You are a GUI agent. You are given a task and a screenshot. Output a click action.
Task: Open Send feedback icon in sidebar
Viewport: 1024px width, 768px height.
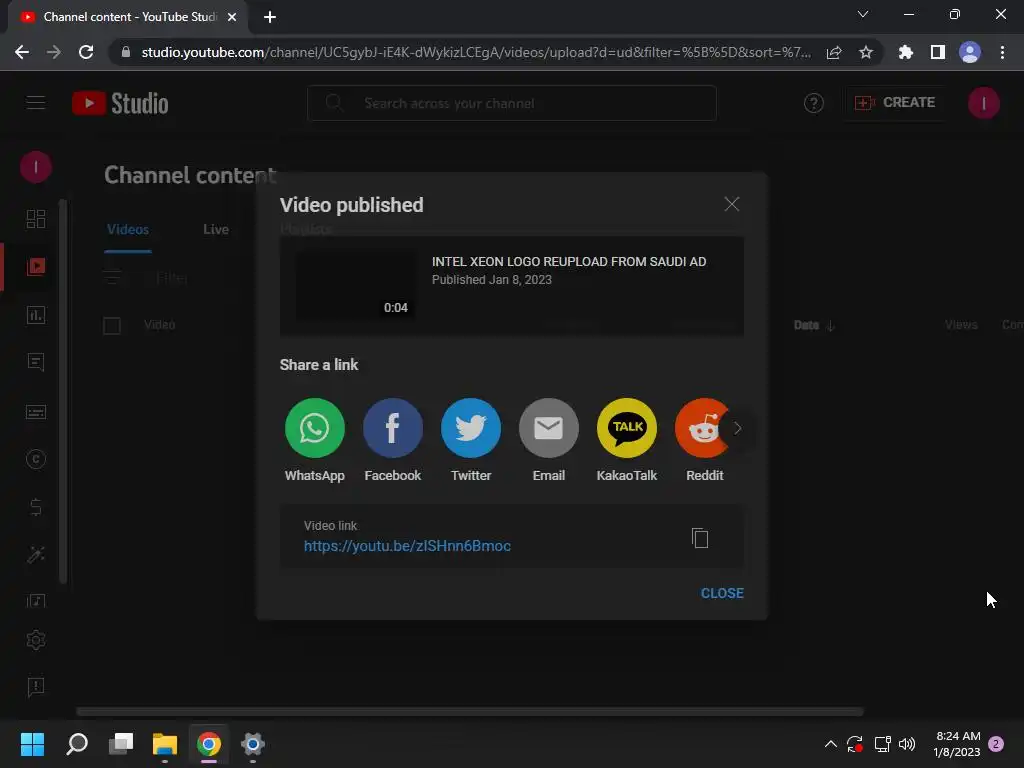click(x=36, y=686)
